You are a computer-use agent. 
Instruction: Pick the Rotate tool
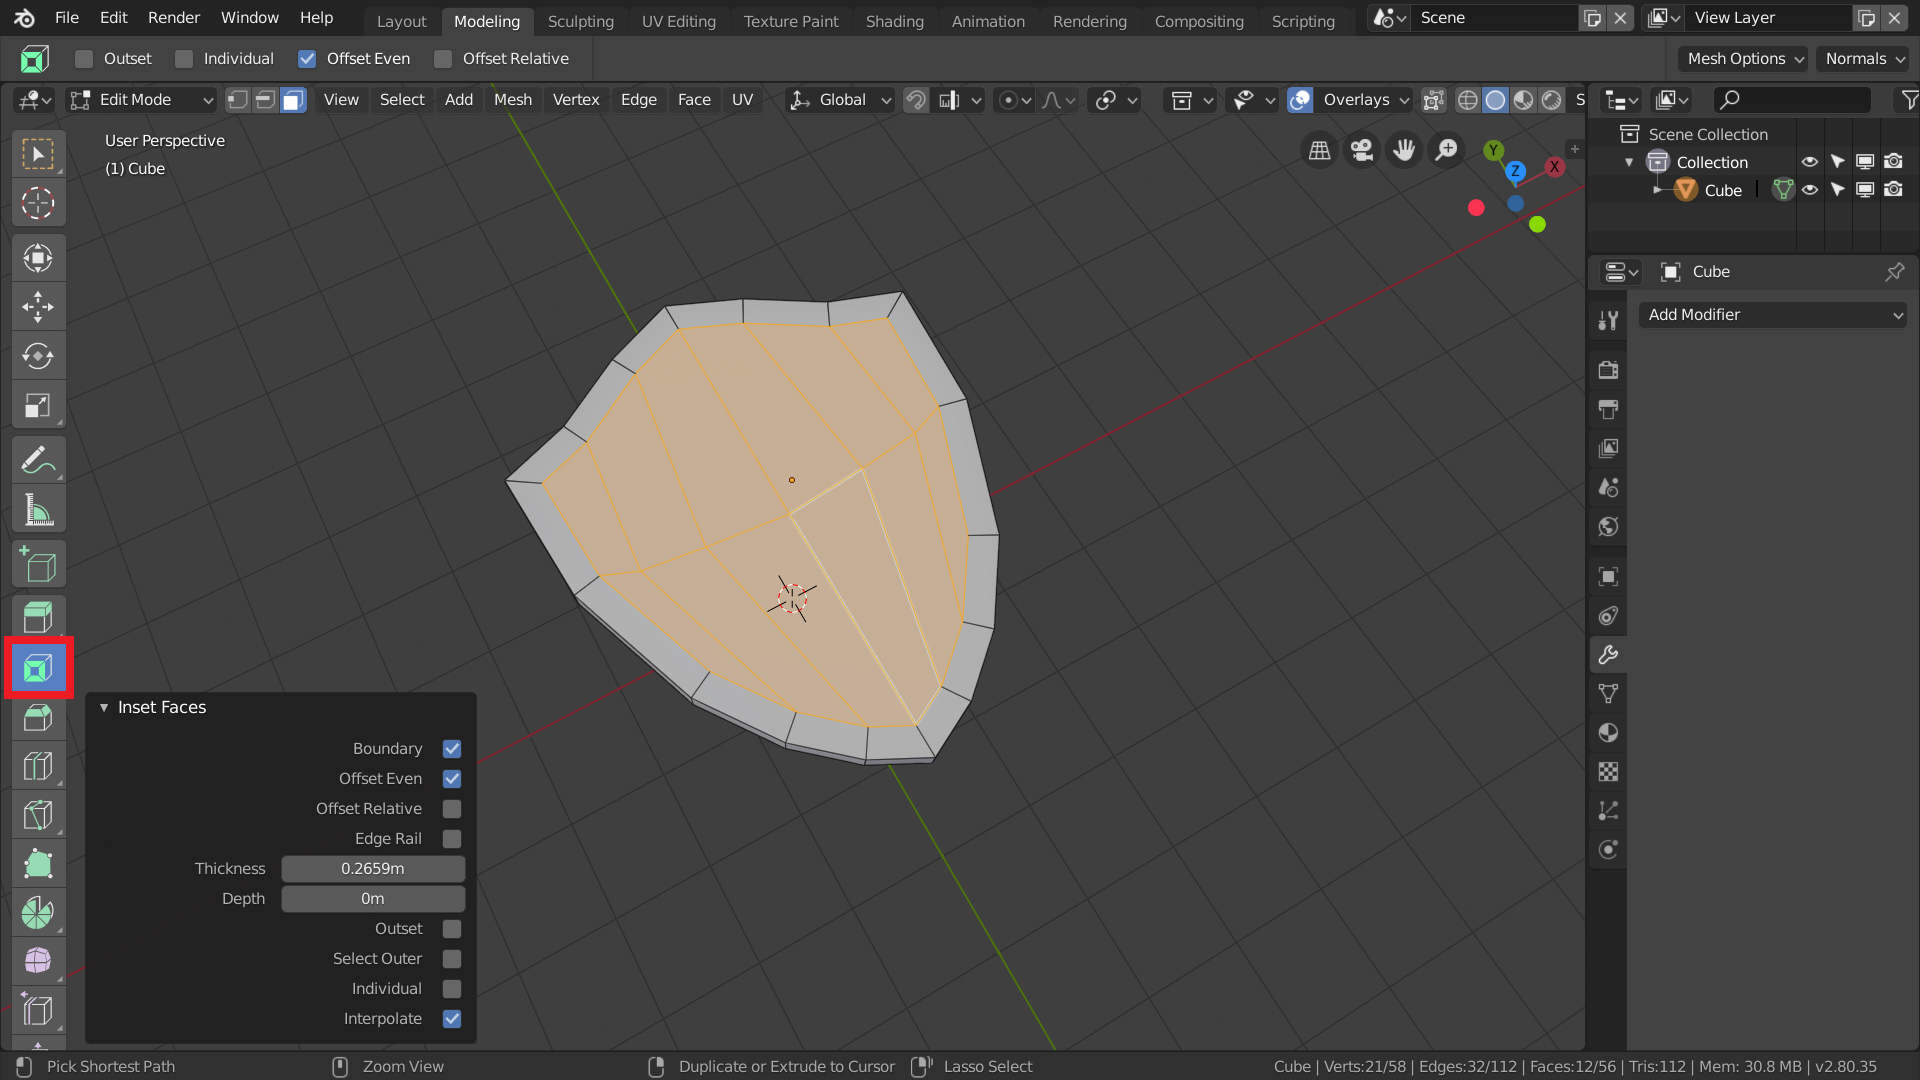tap(38, 356)
